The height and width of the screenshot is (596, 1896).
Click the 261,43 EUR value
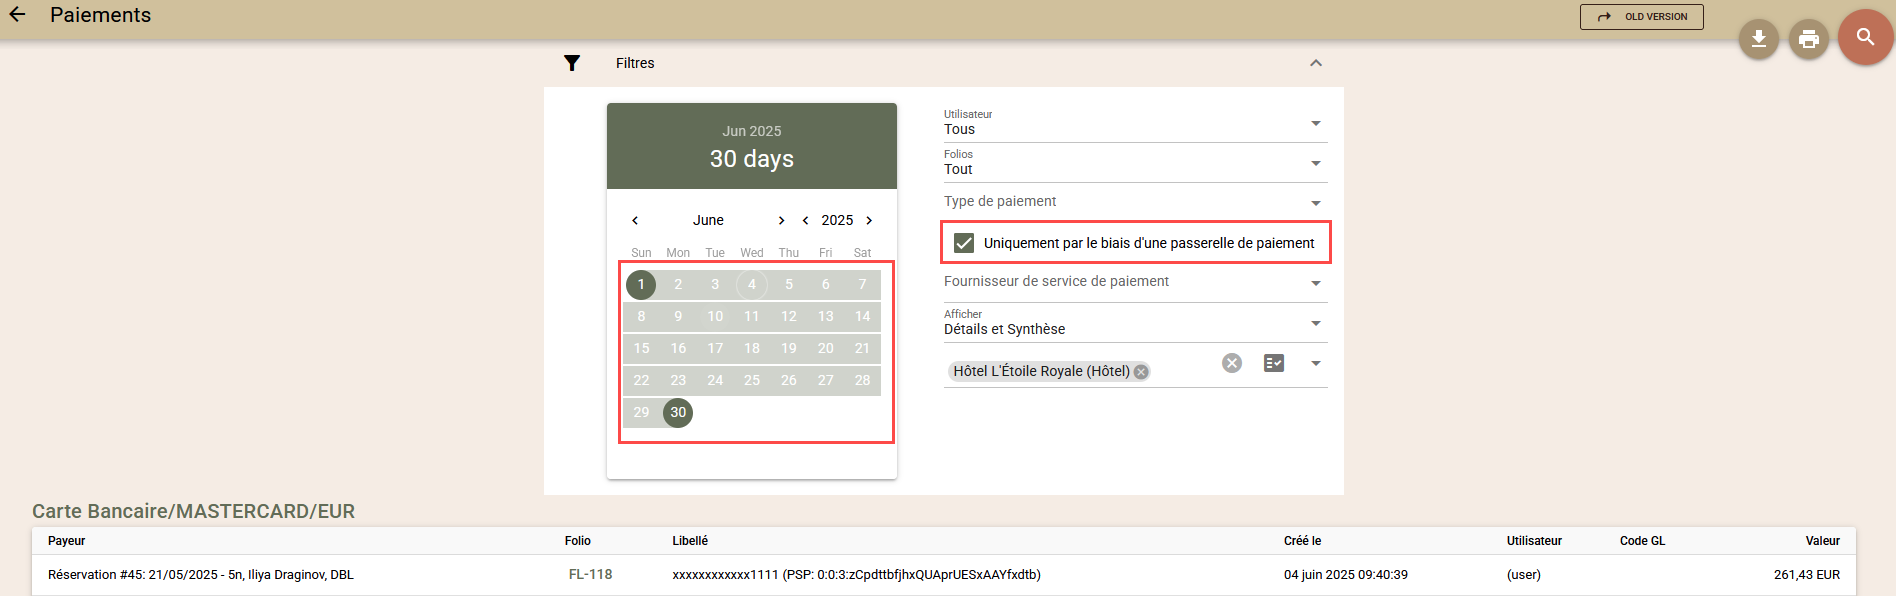coord(1807,575)
